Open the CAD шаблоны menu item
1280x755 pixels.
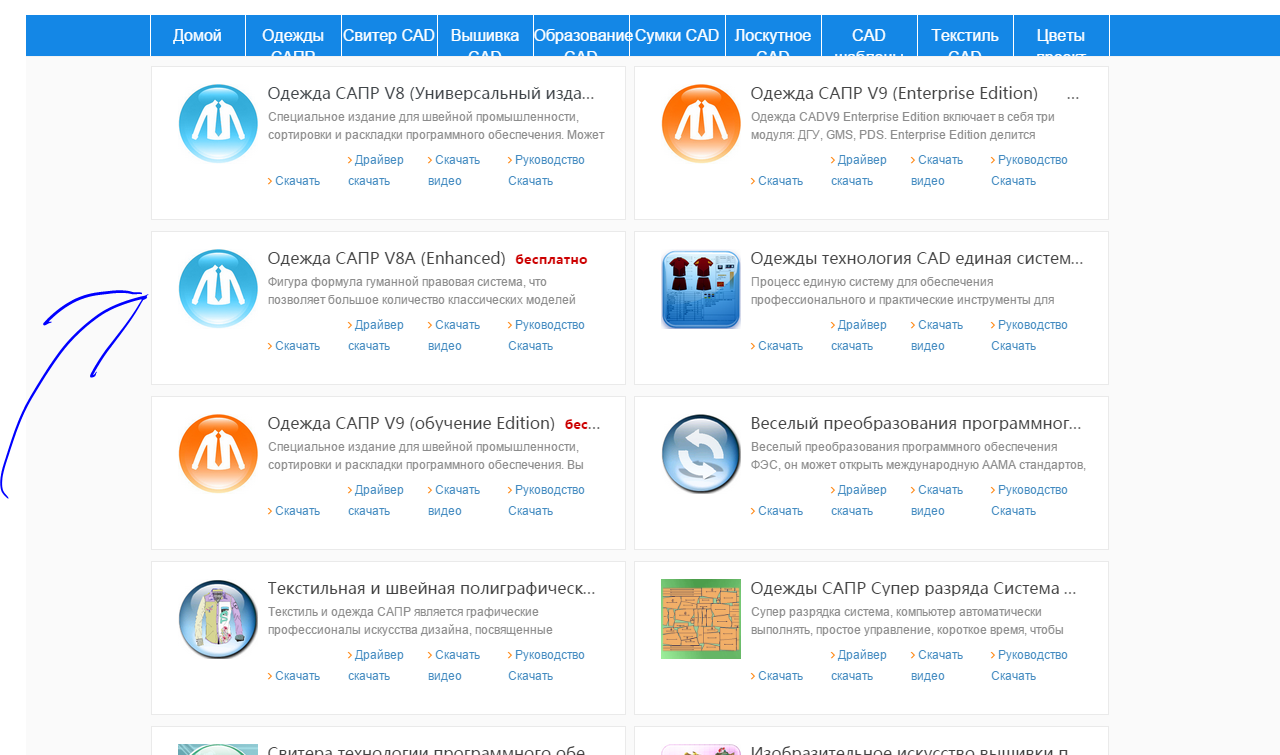pos(869,36)
